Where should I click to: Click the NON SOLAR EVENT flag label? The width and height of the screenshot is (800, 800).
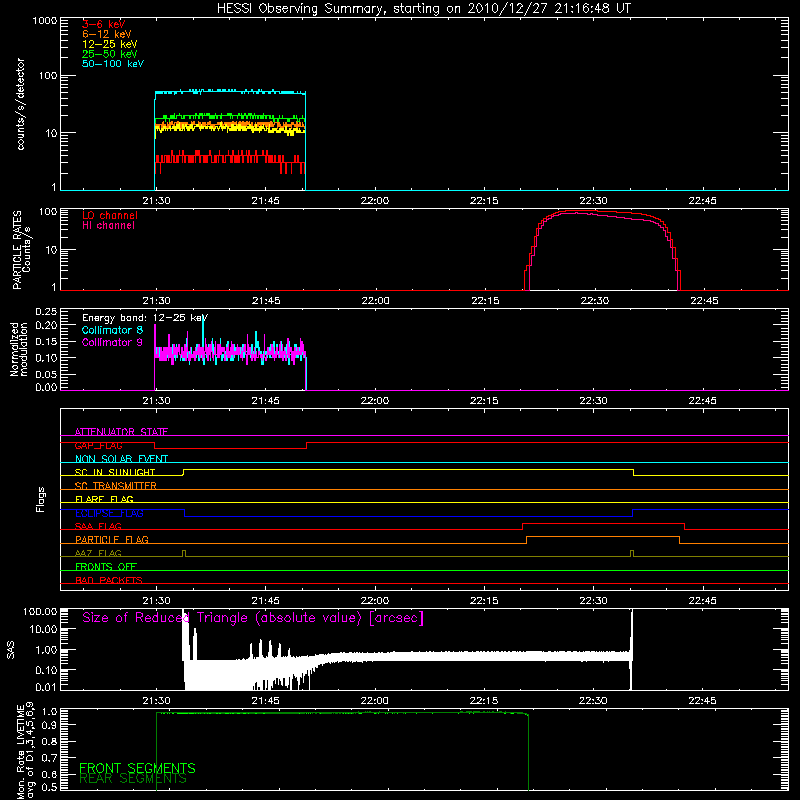[x=121, y=459]
